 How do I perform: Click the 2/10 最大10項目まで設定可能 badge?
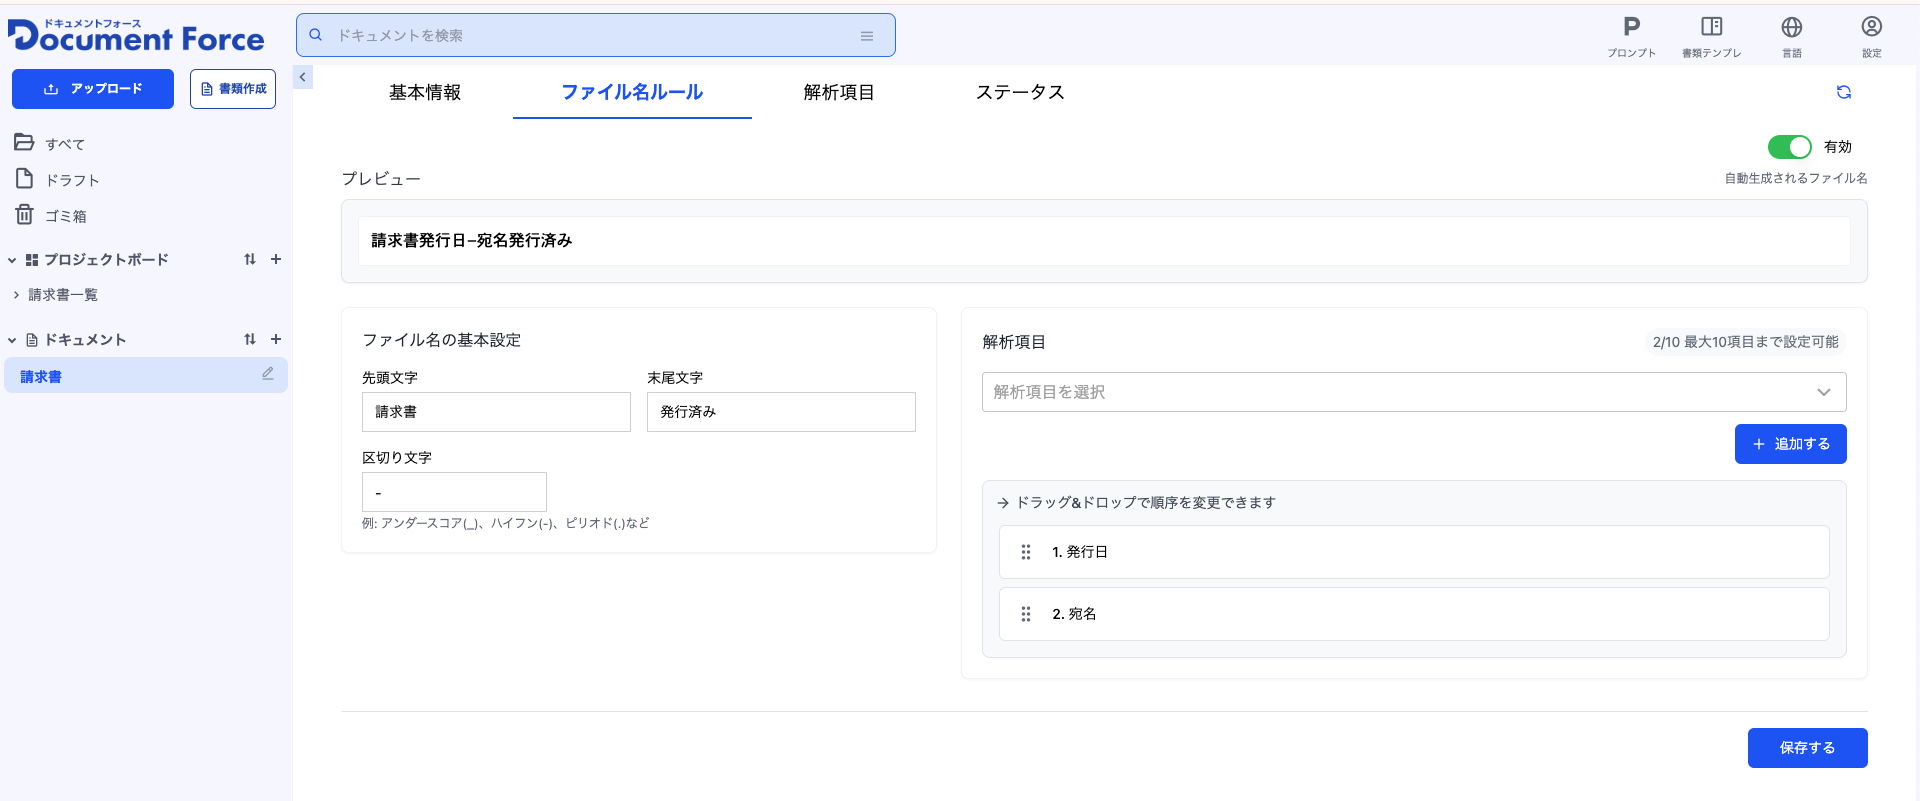pyautogui.click(x=1745, y=342)
